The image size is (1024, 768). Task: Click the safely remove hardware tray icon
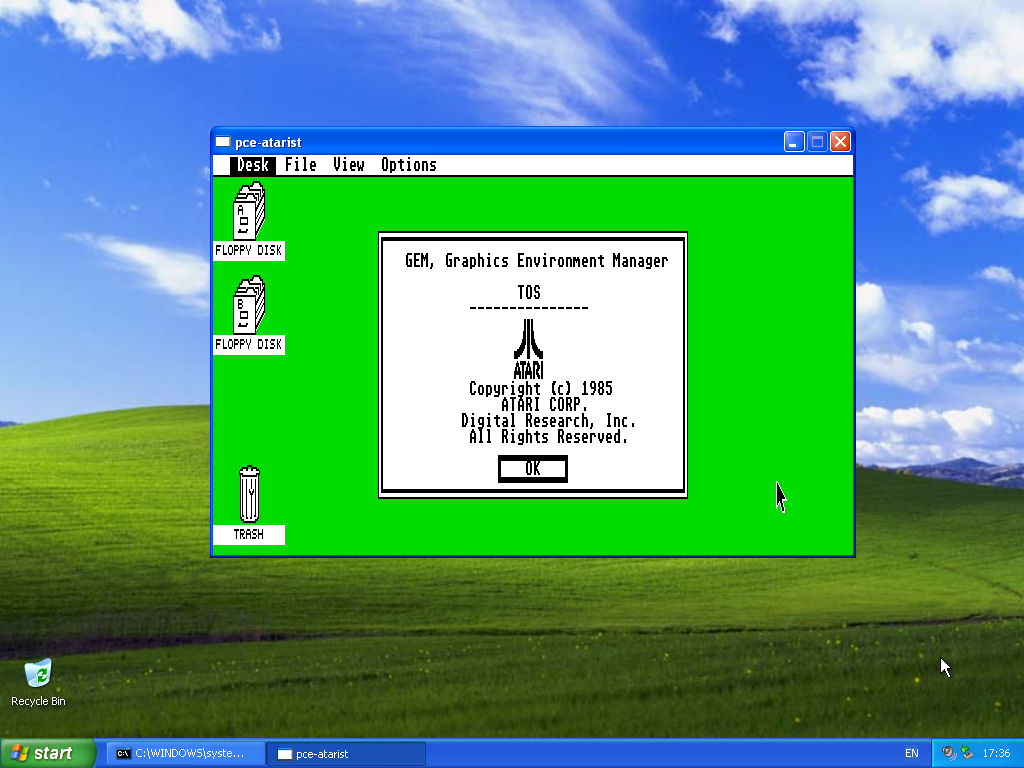coord(967,753)
